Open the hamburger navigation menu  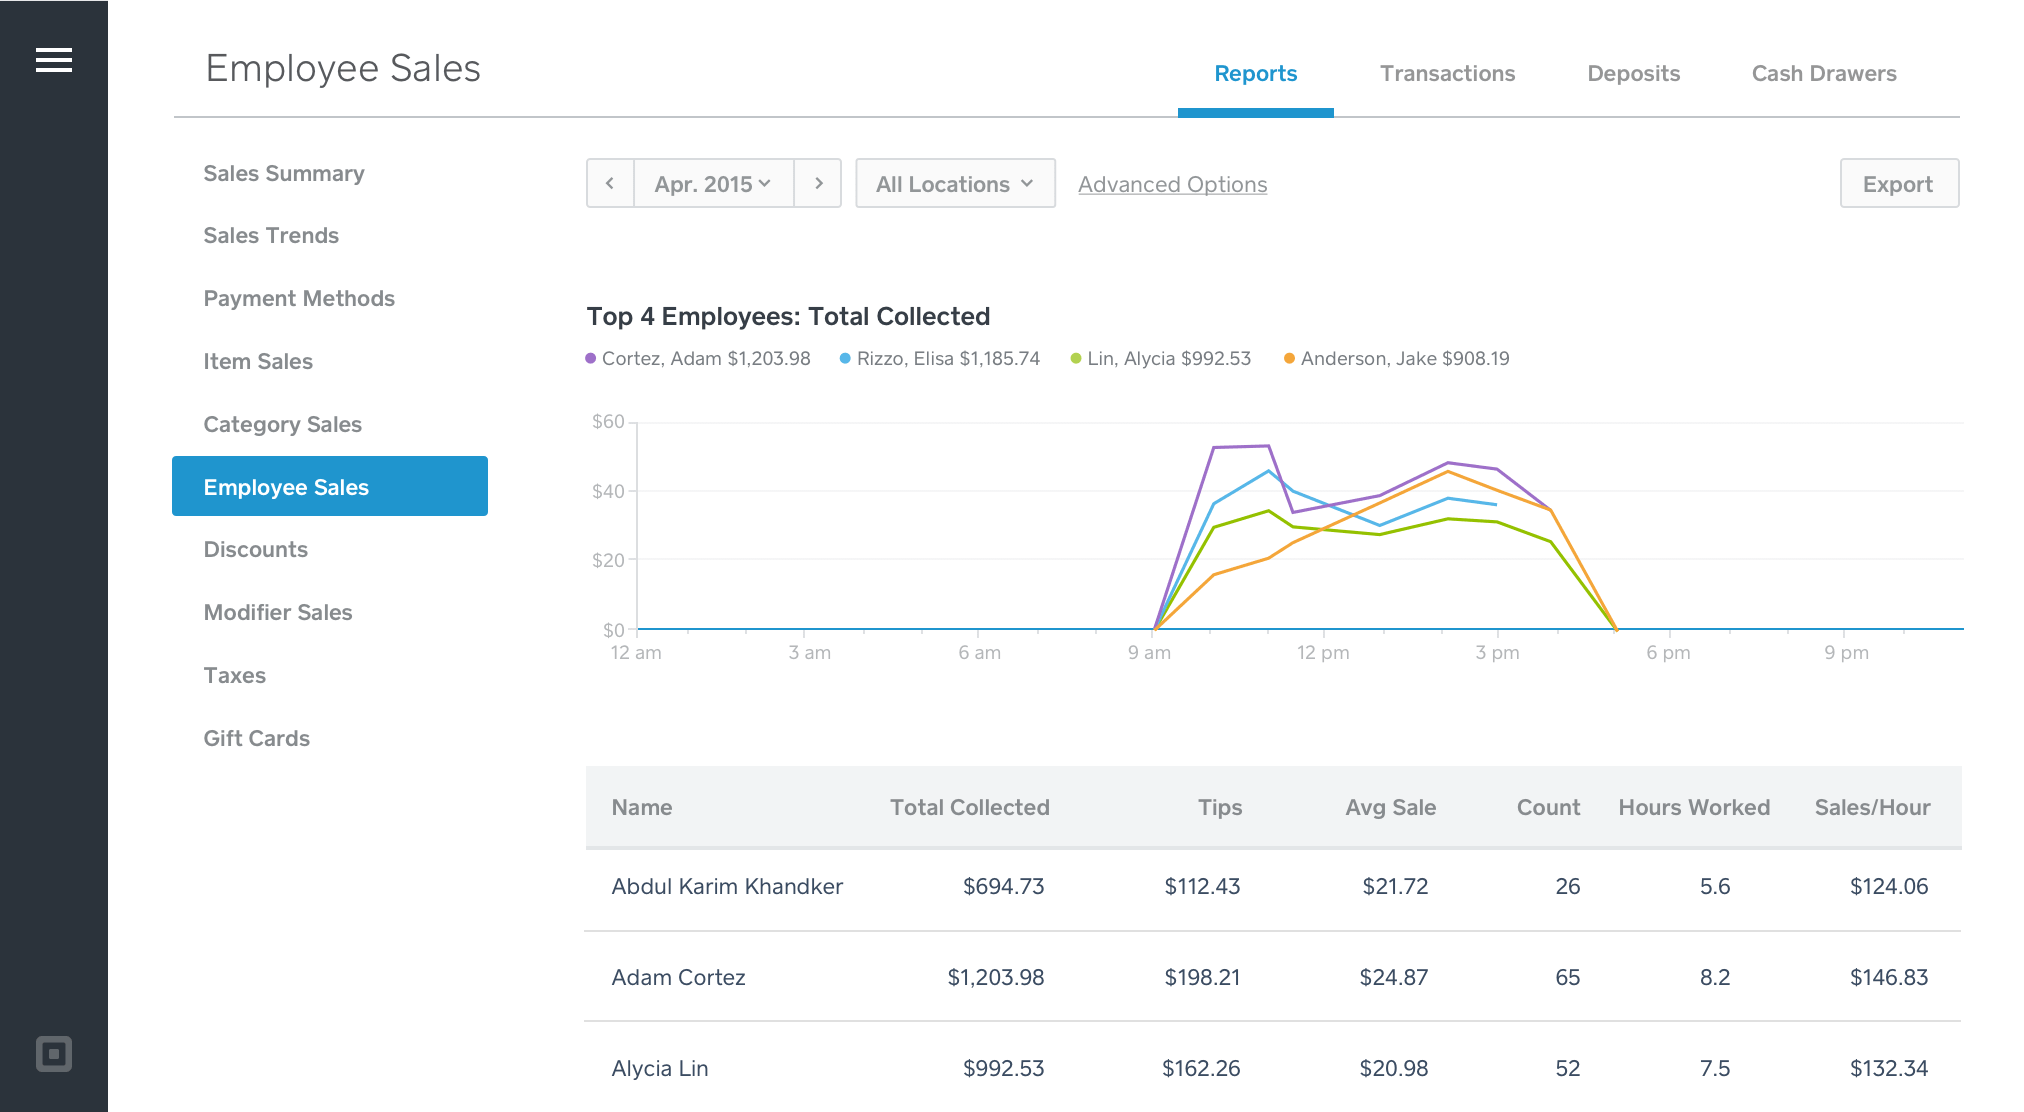(x=54, y=60)
